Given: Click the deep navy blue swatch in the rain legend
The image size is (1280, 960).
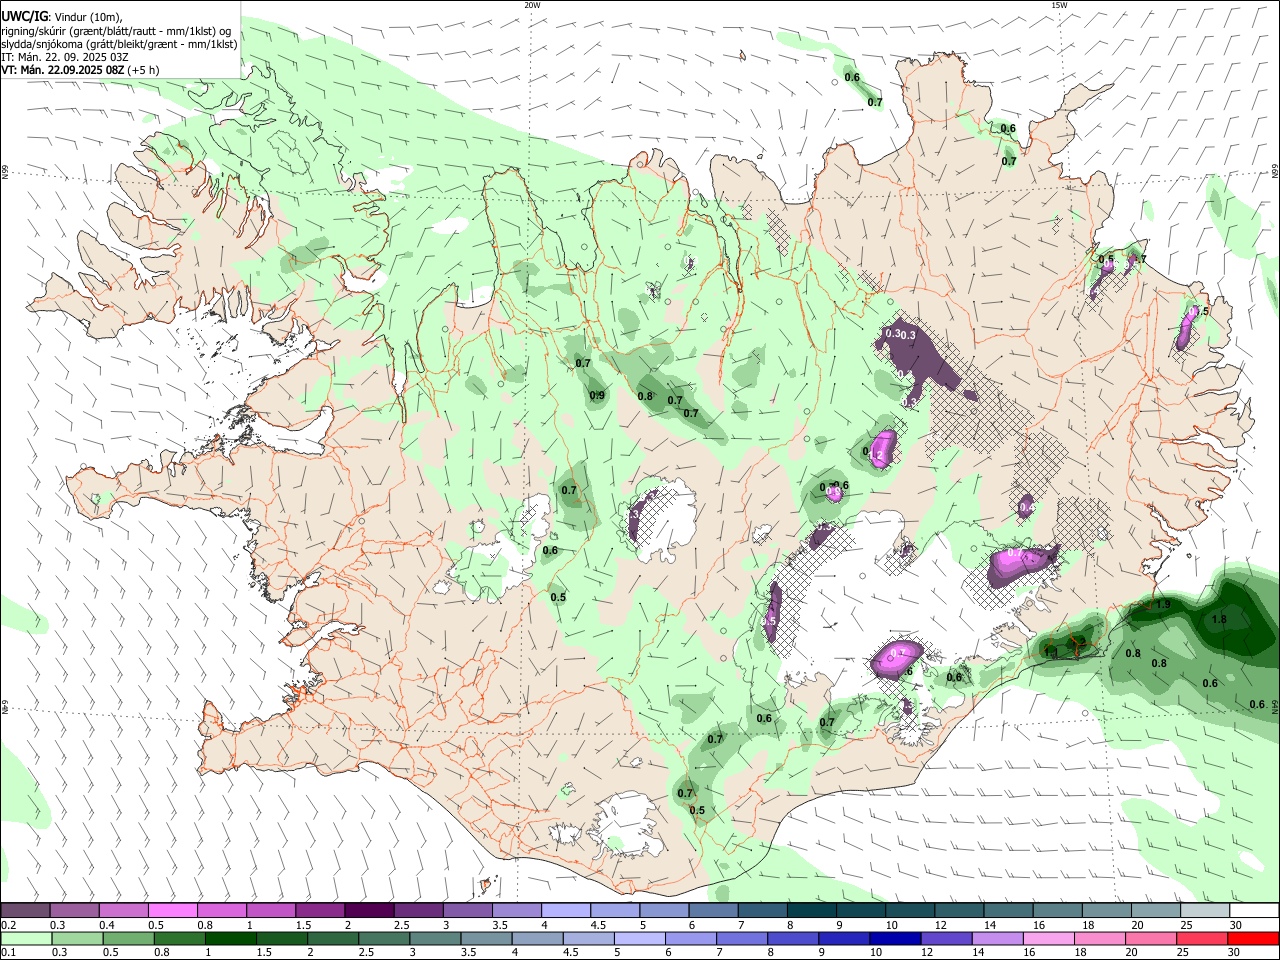Looking at the screenshot, I should [x=895, y=938].
